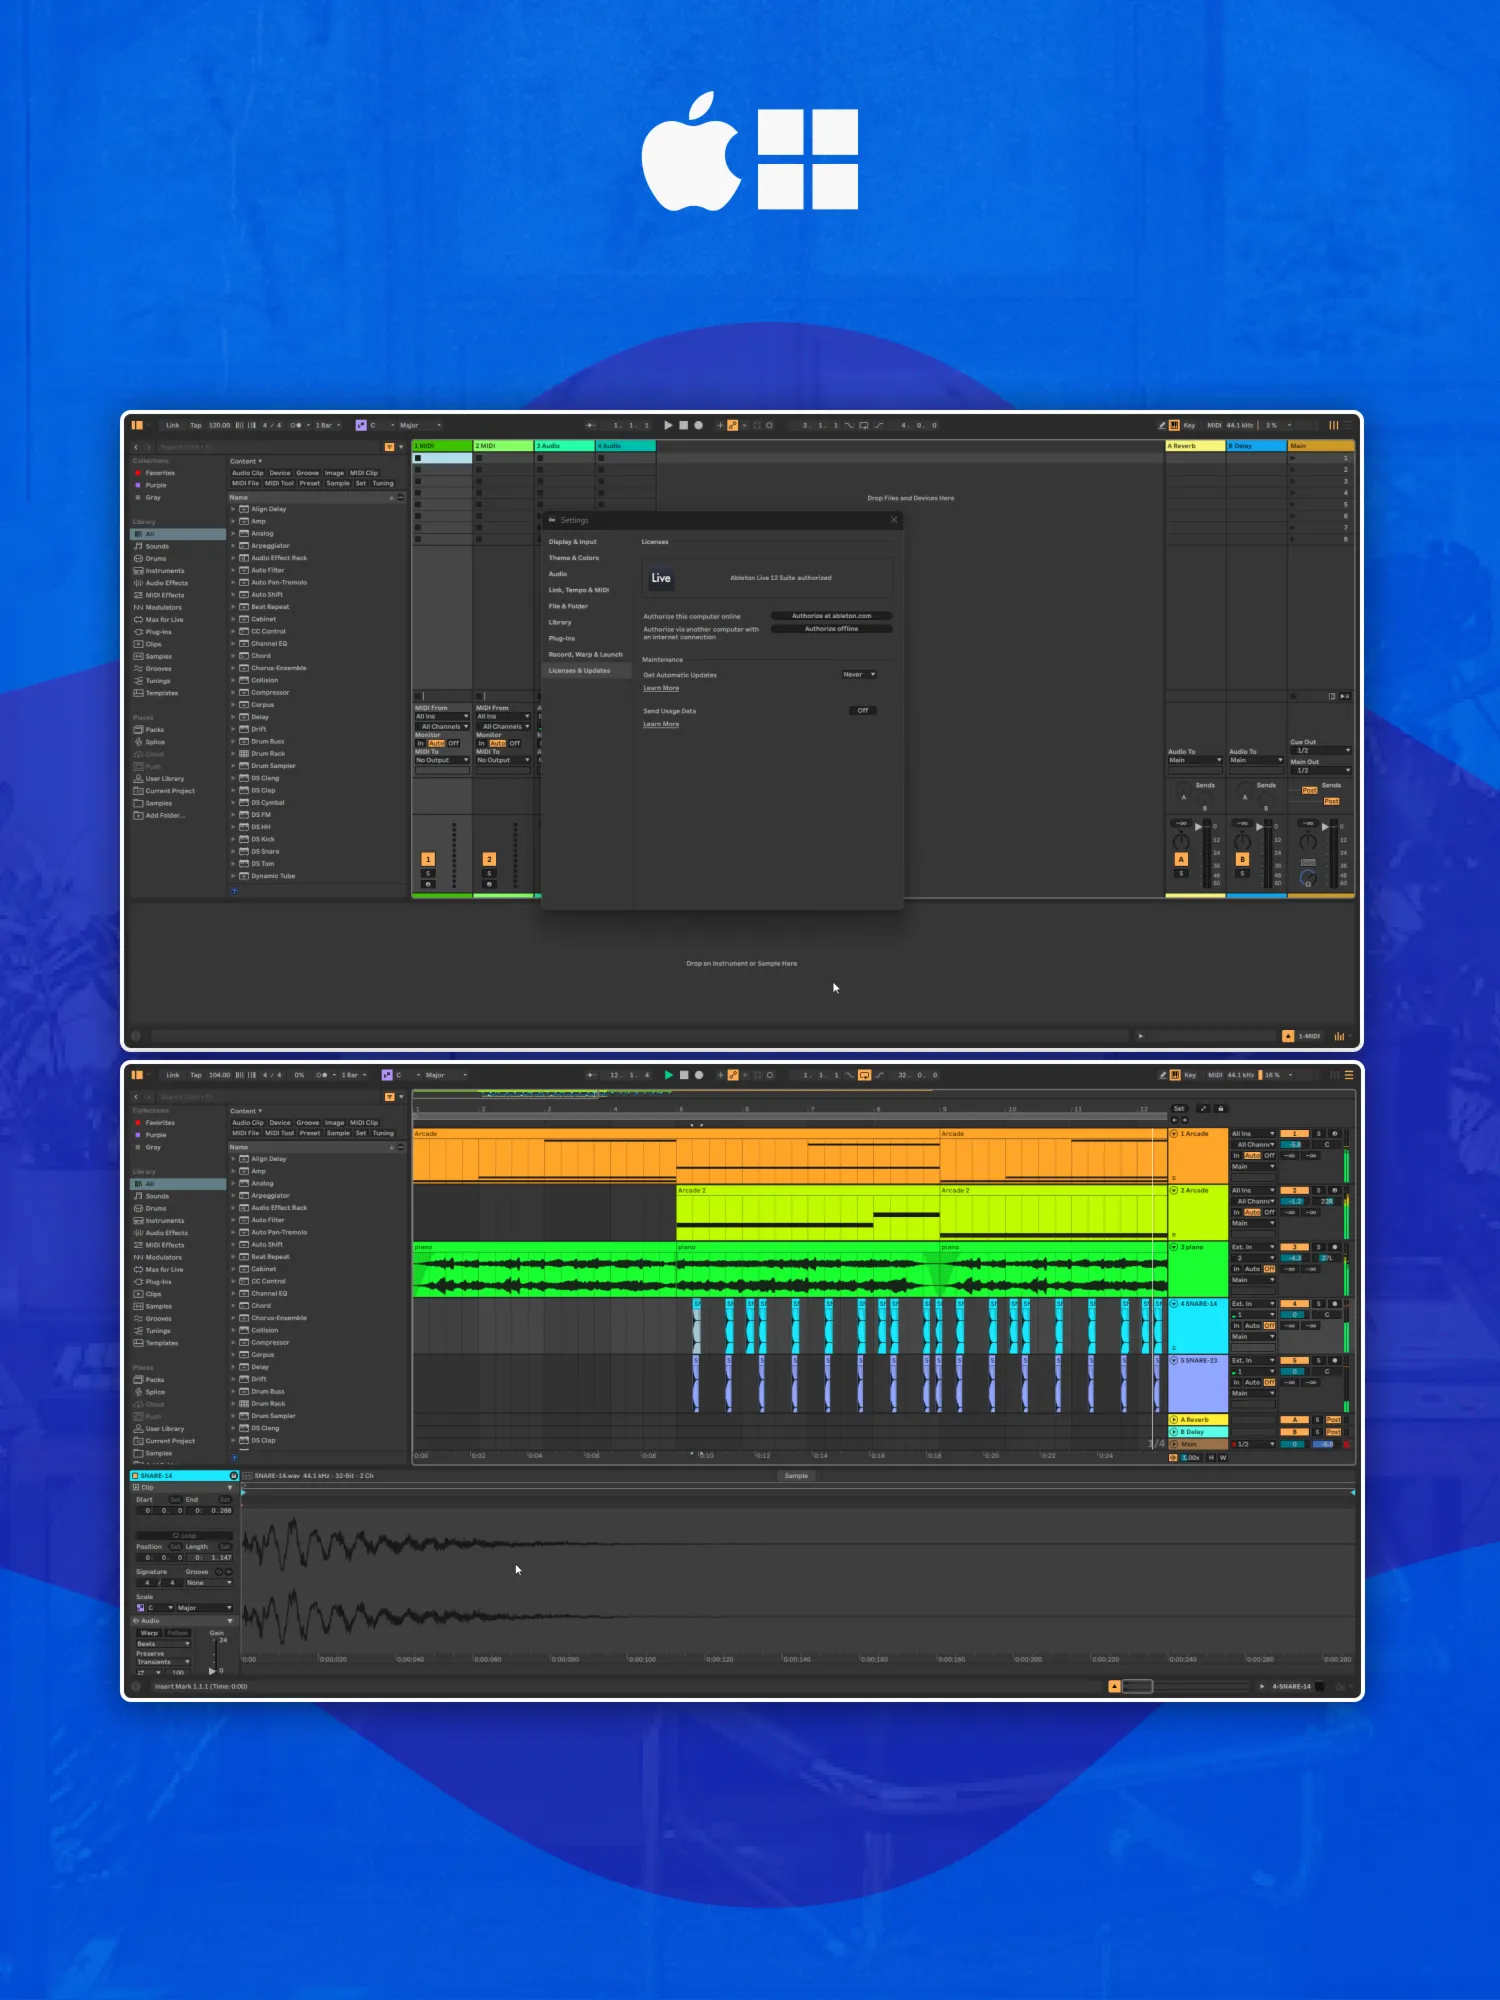The height and width of the screenshot is (2000, 1500).
Task: Click the Stop button in arrangement transport
Action: (684, 1075)
